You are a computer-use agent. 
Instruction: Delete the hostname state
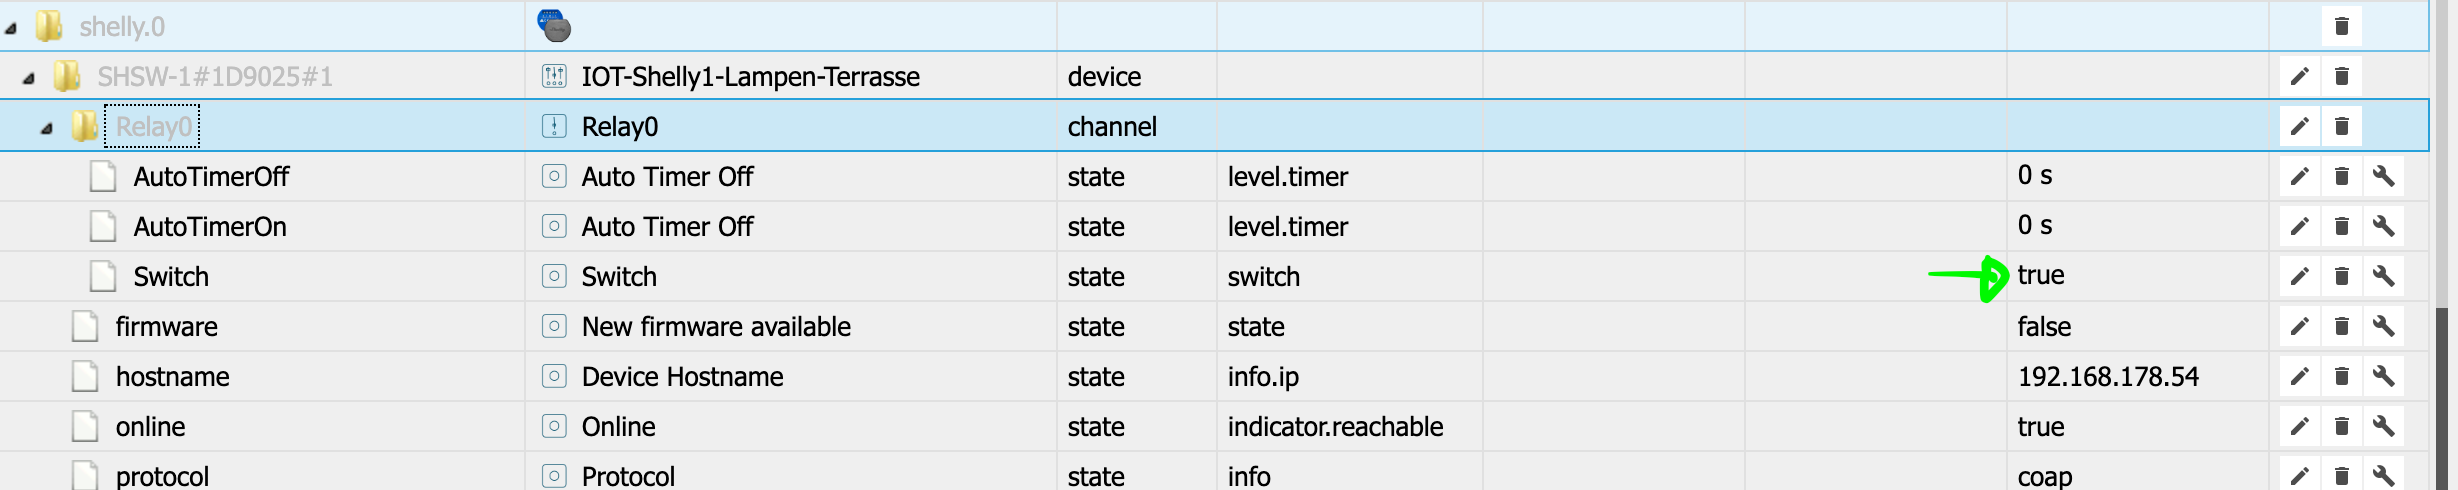(2341, 376)
